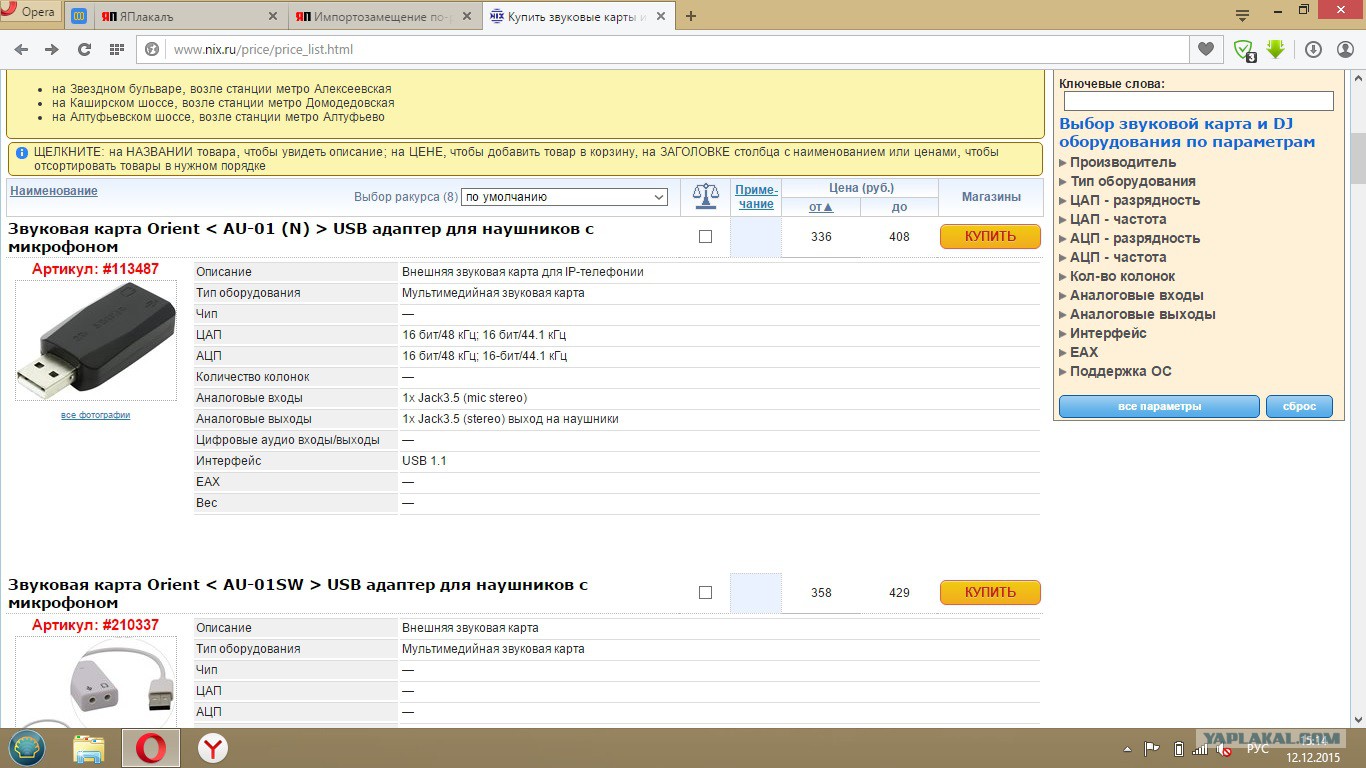This screenshot has width=1366, height=768.
Task: Add AU-01SW at price 358 to cart
Action: 821,593
